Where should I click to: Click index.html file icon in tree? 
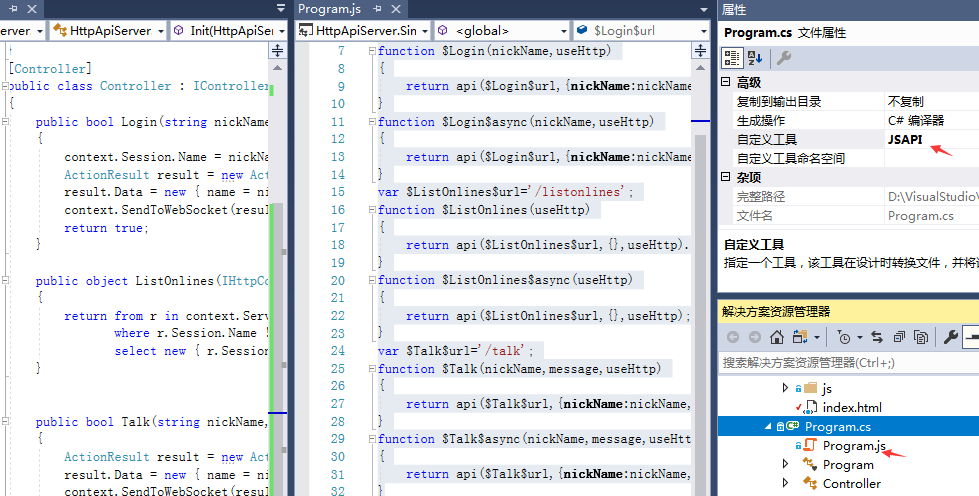811,407
